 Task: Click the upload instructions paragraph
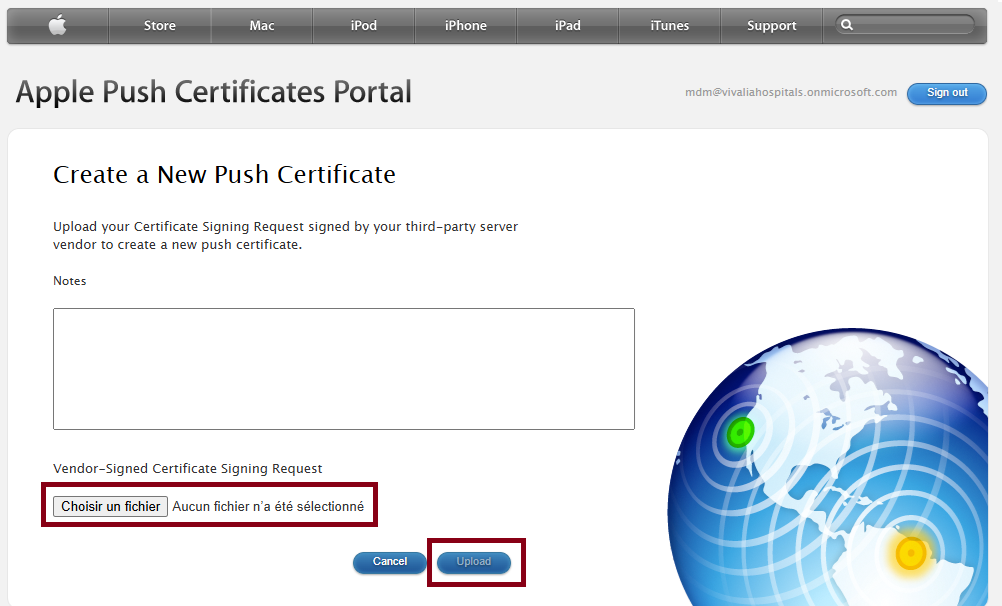[286, 236]
